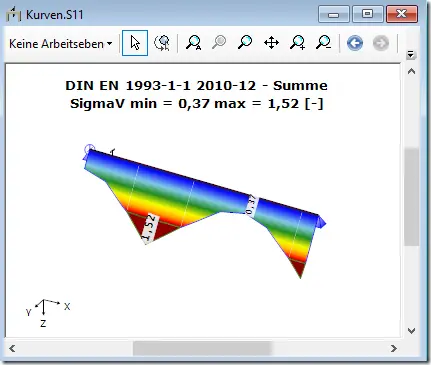Click the Kurven.S11 window title icon
The height and width of the screenshot is (365, 431).
[x=14, y=14]
